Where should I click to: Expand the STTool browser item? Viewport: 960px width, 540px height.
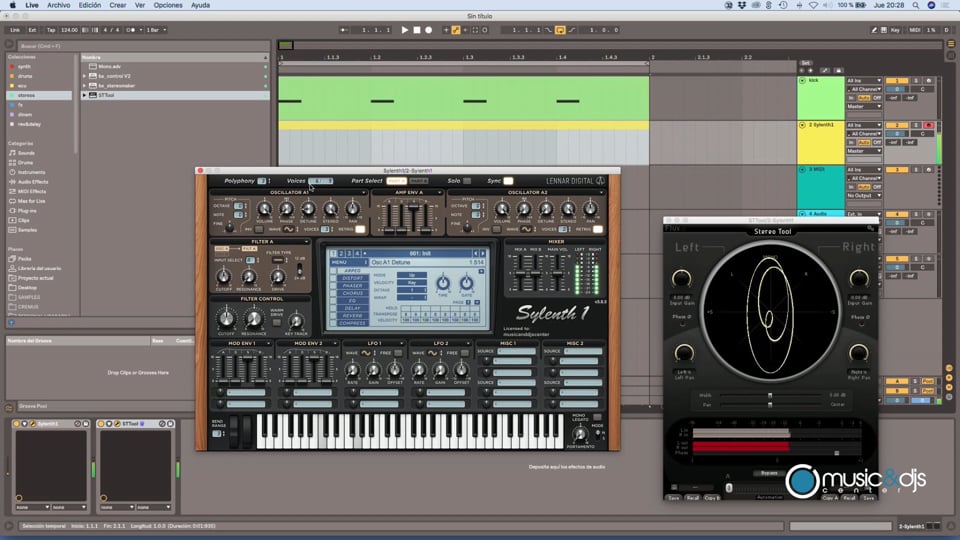[x=84, y=96]
